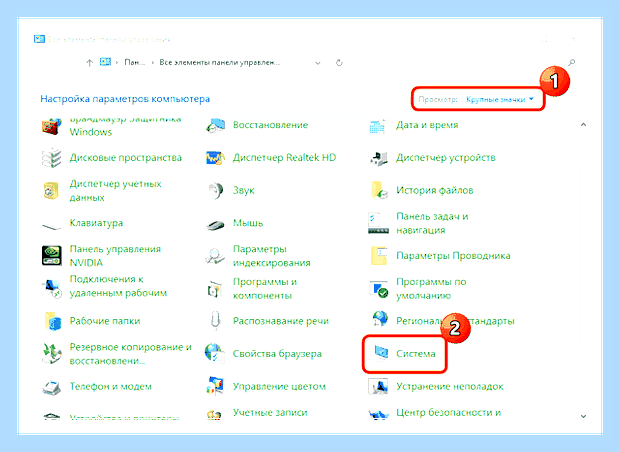The width and height of the screenshot is (620, 452).
Task: Click the Региональные стандарты globe icon
Action: coord(380,319)
